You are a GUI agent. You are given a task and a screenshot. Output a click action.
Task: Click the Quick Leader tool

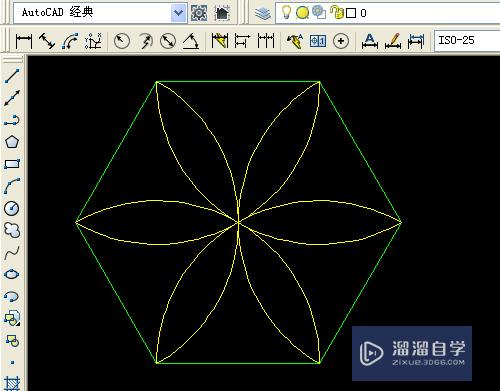pyautogui.click(x=295, y=41)
